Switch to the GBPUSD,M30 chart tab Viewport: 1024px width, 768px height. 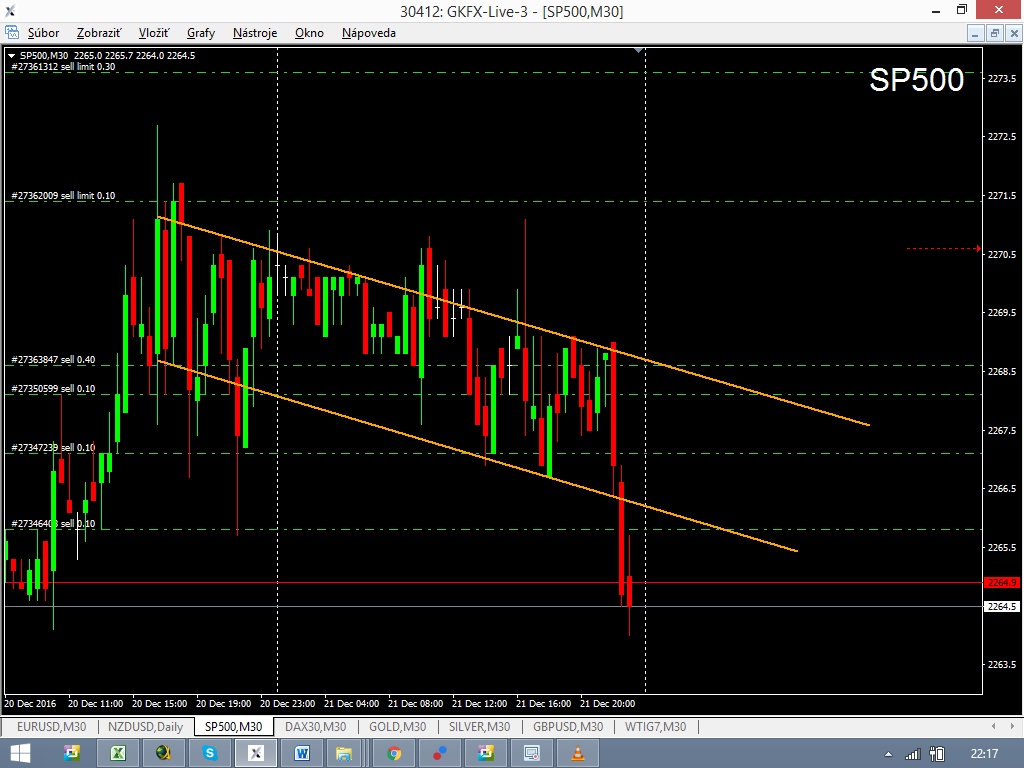tap(568, 726)
